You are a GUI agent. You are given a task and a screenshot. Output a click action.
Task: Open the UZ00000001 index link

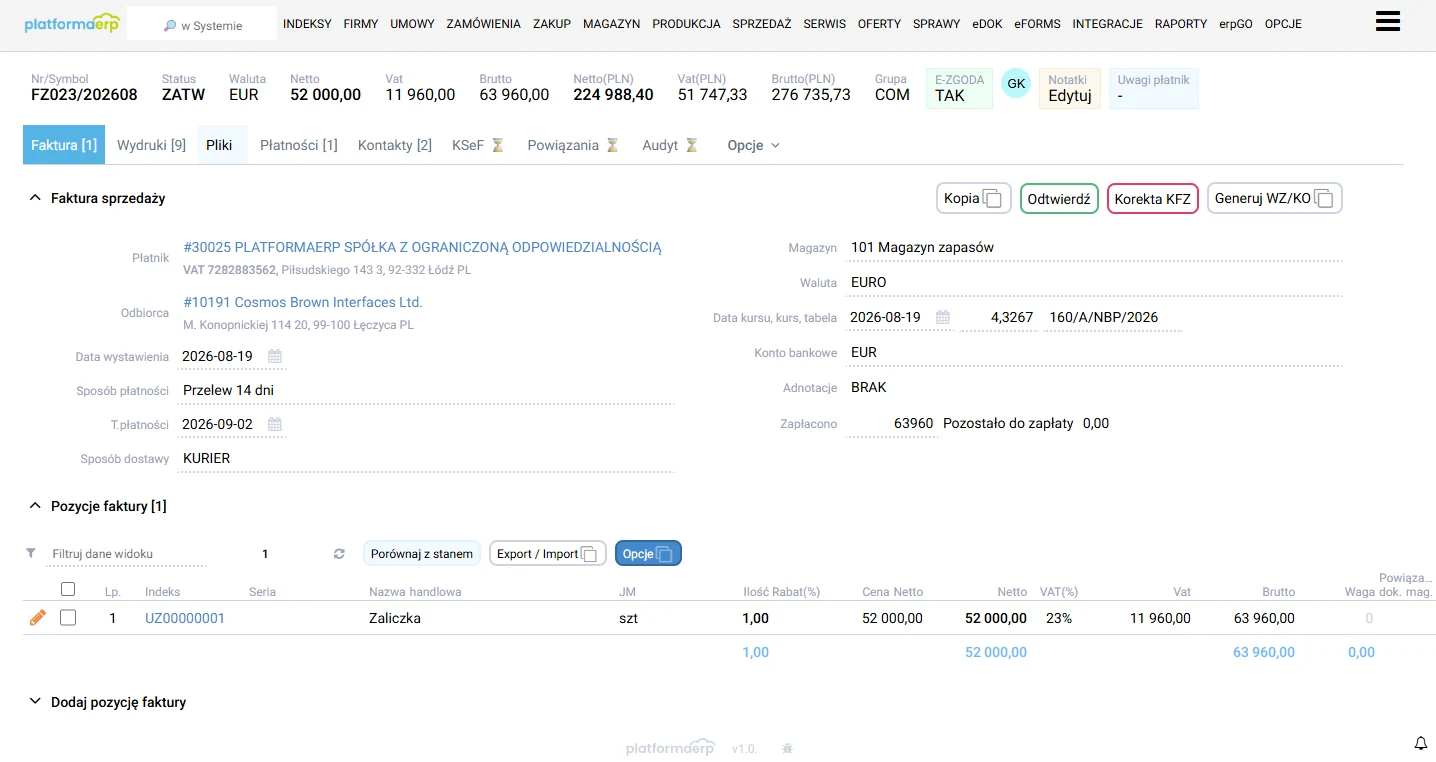click(x=185, y=618)
